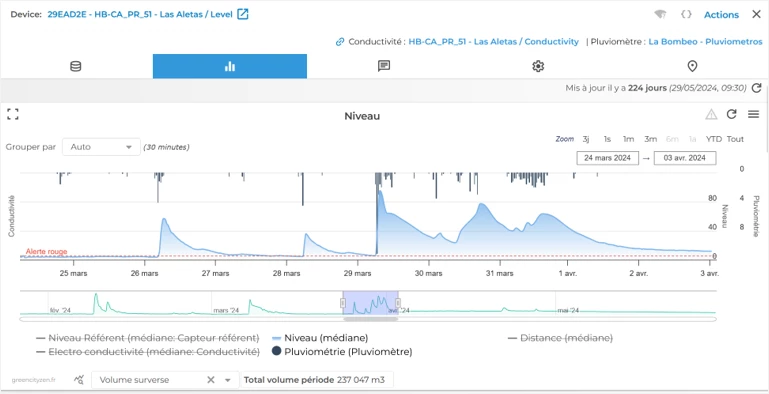Open the comments message tab

tap(384, 66)
